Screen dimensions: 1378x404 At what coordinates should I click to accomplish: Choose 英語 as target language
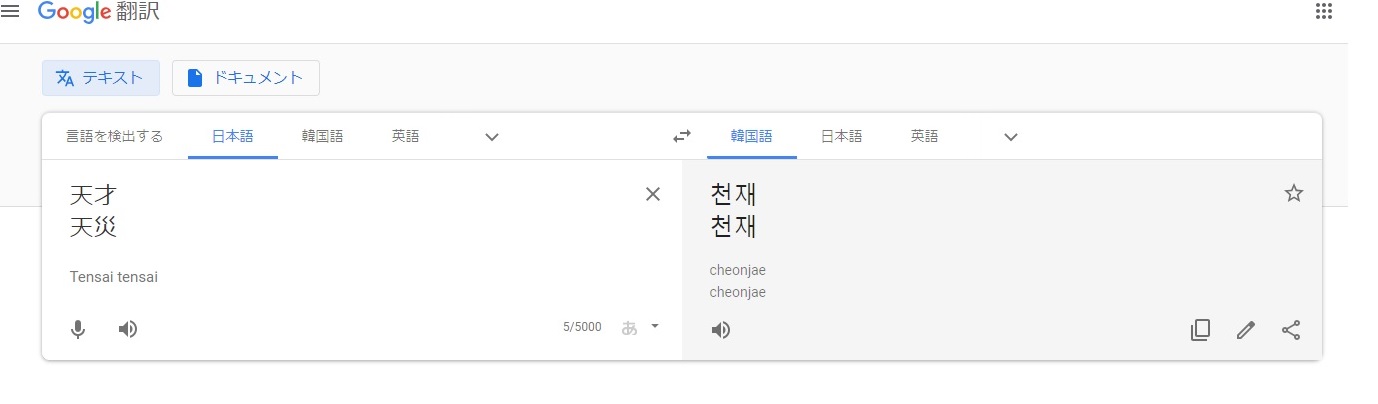[x=925, y=137]
